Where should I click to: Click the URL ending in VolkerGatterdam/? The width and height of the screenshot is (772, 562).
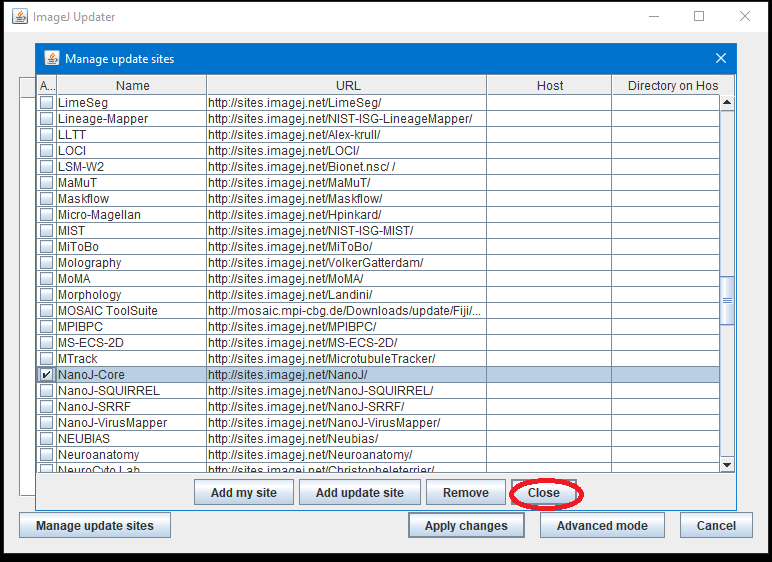tap(316, 263)
